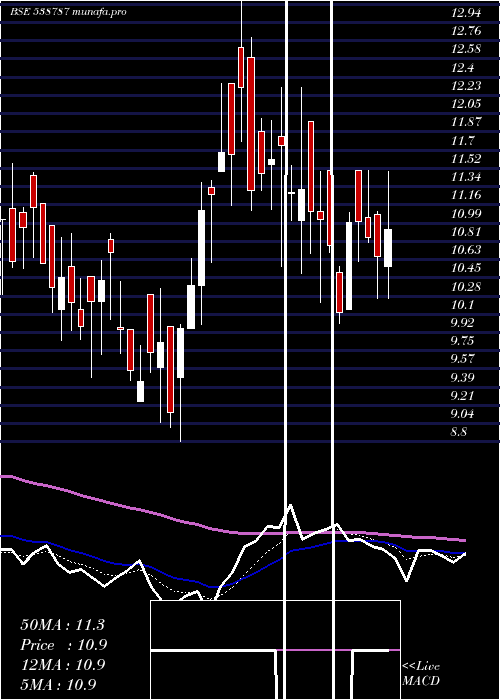Select the 5MA : 10.9 readout

pos(58,685)
